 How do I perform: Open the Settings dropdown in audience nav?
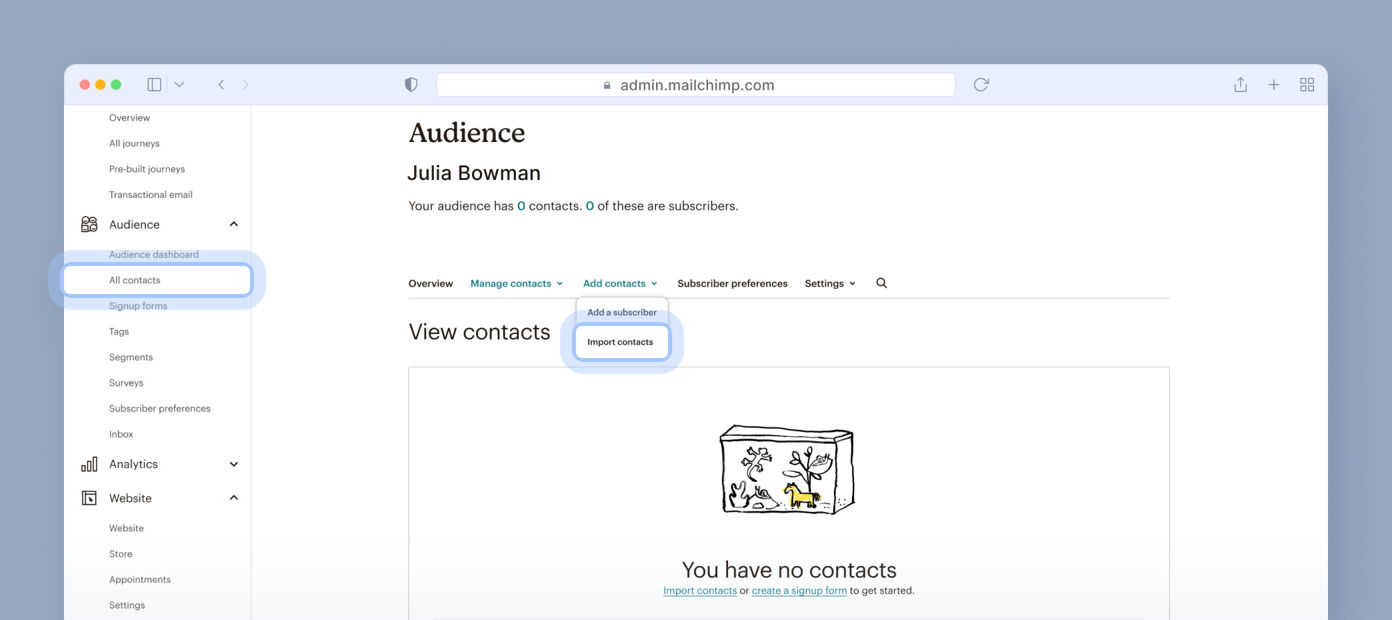830,284
